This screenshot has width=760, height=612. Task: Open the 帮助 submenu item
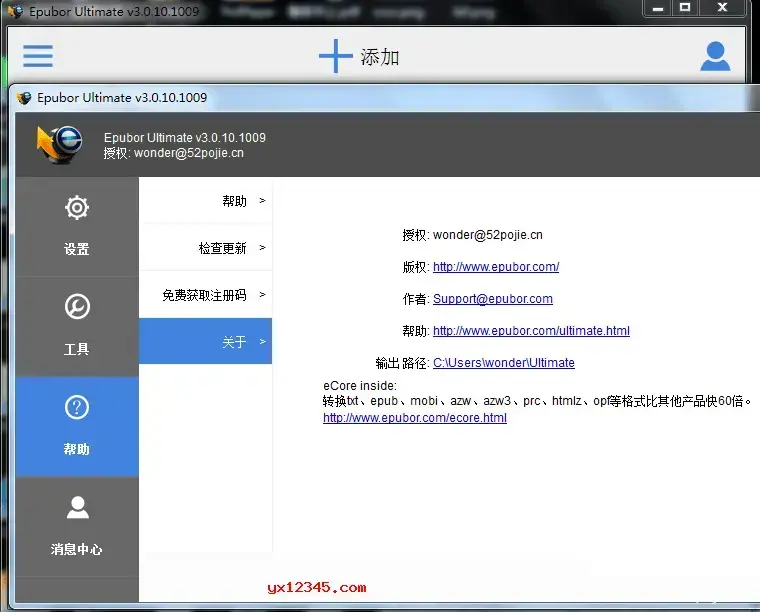pos(206,201)
